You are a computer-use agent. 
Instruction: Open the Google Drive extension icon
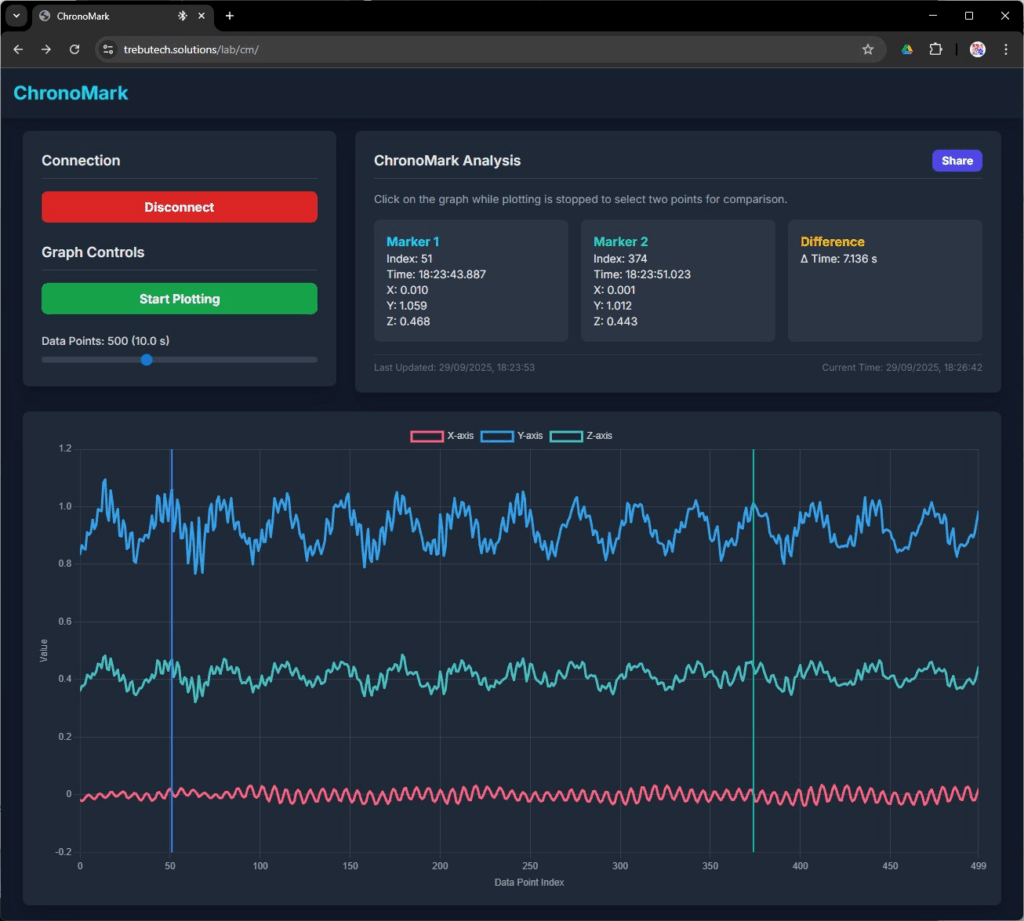[907, 49]
